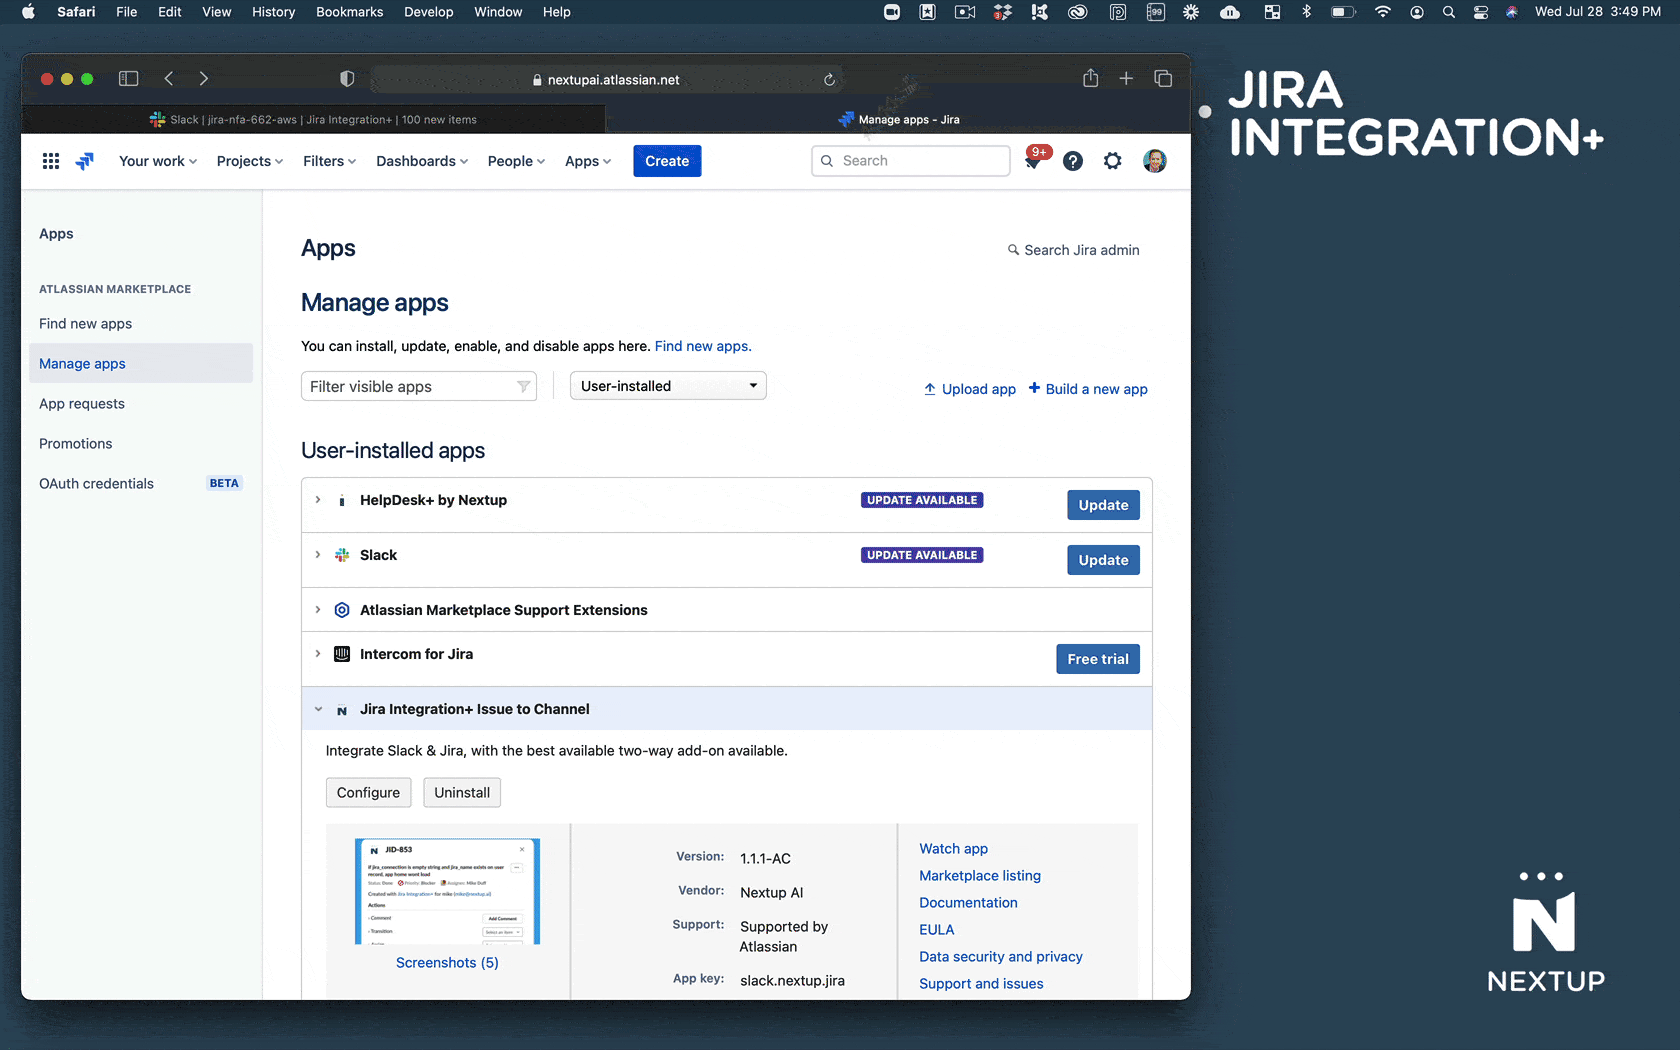
Task: Open the People dropdown
Action: (x=516, y=161)
